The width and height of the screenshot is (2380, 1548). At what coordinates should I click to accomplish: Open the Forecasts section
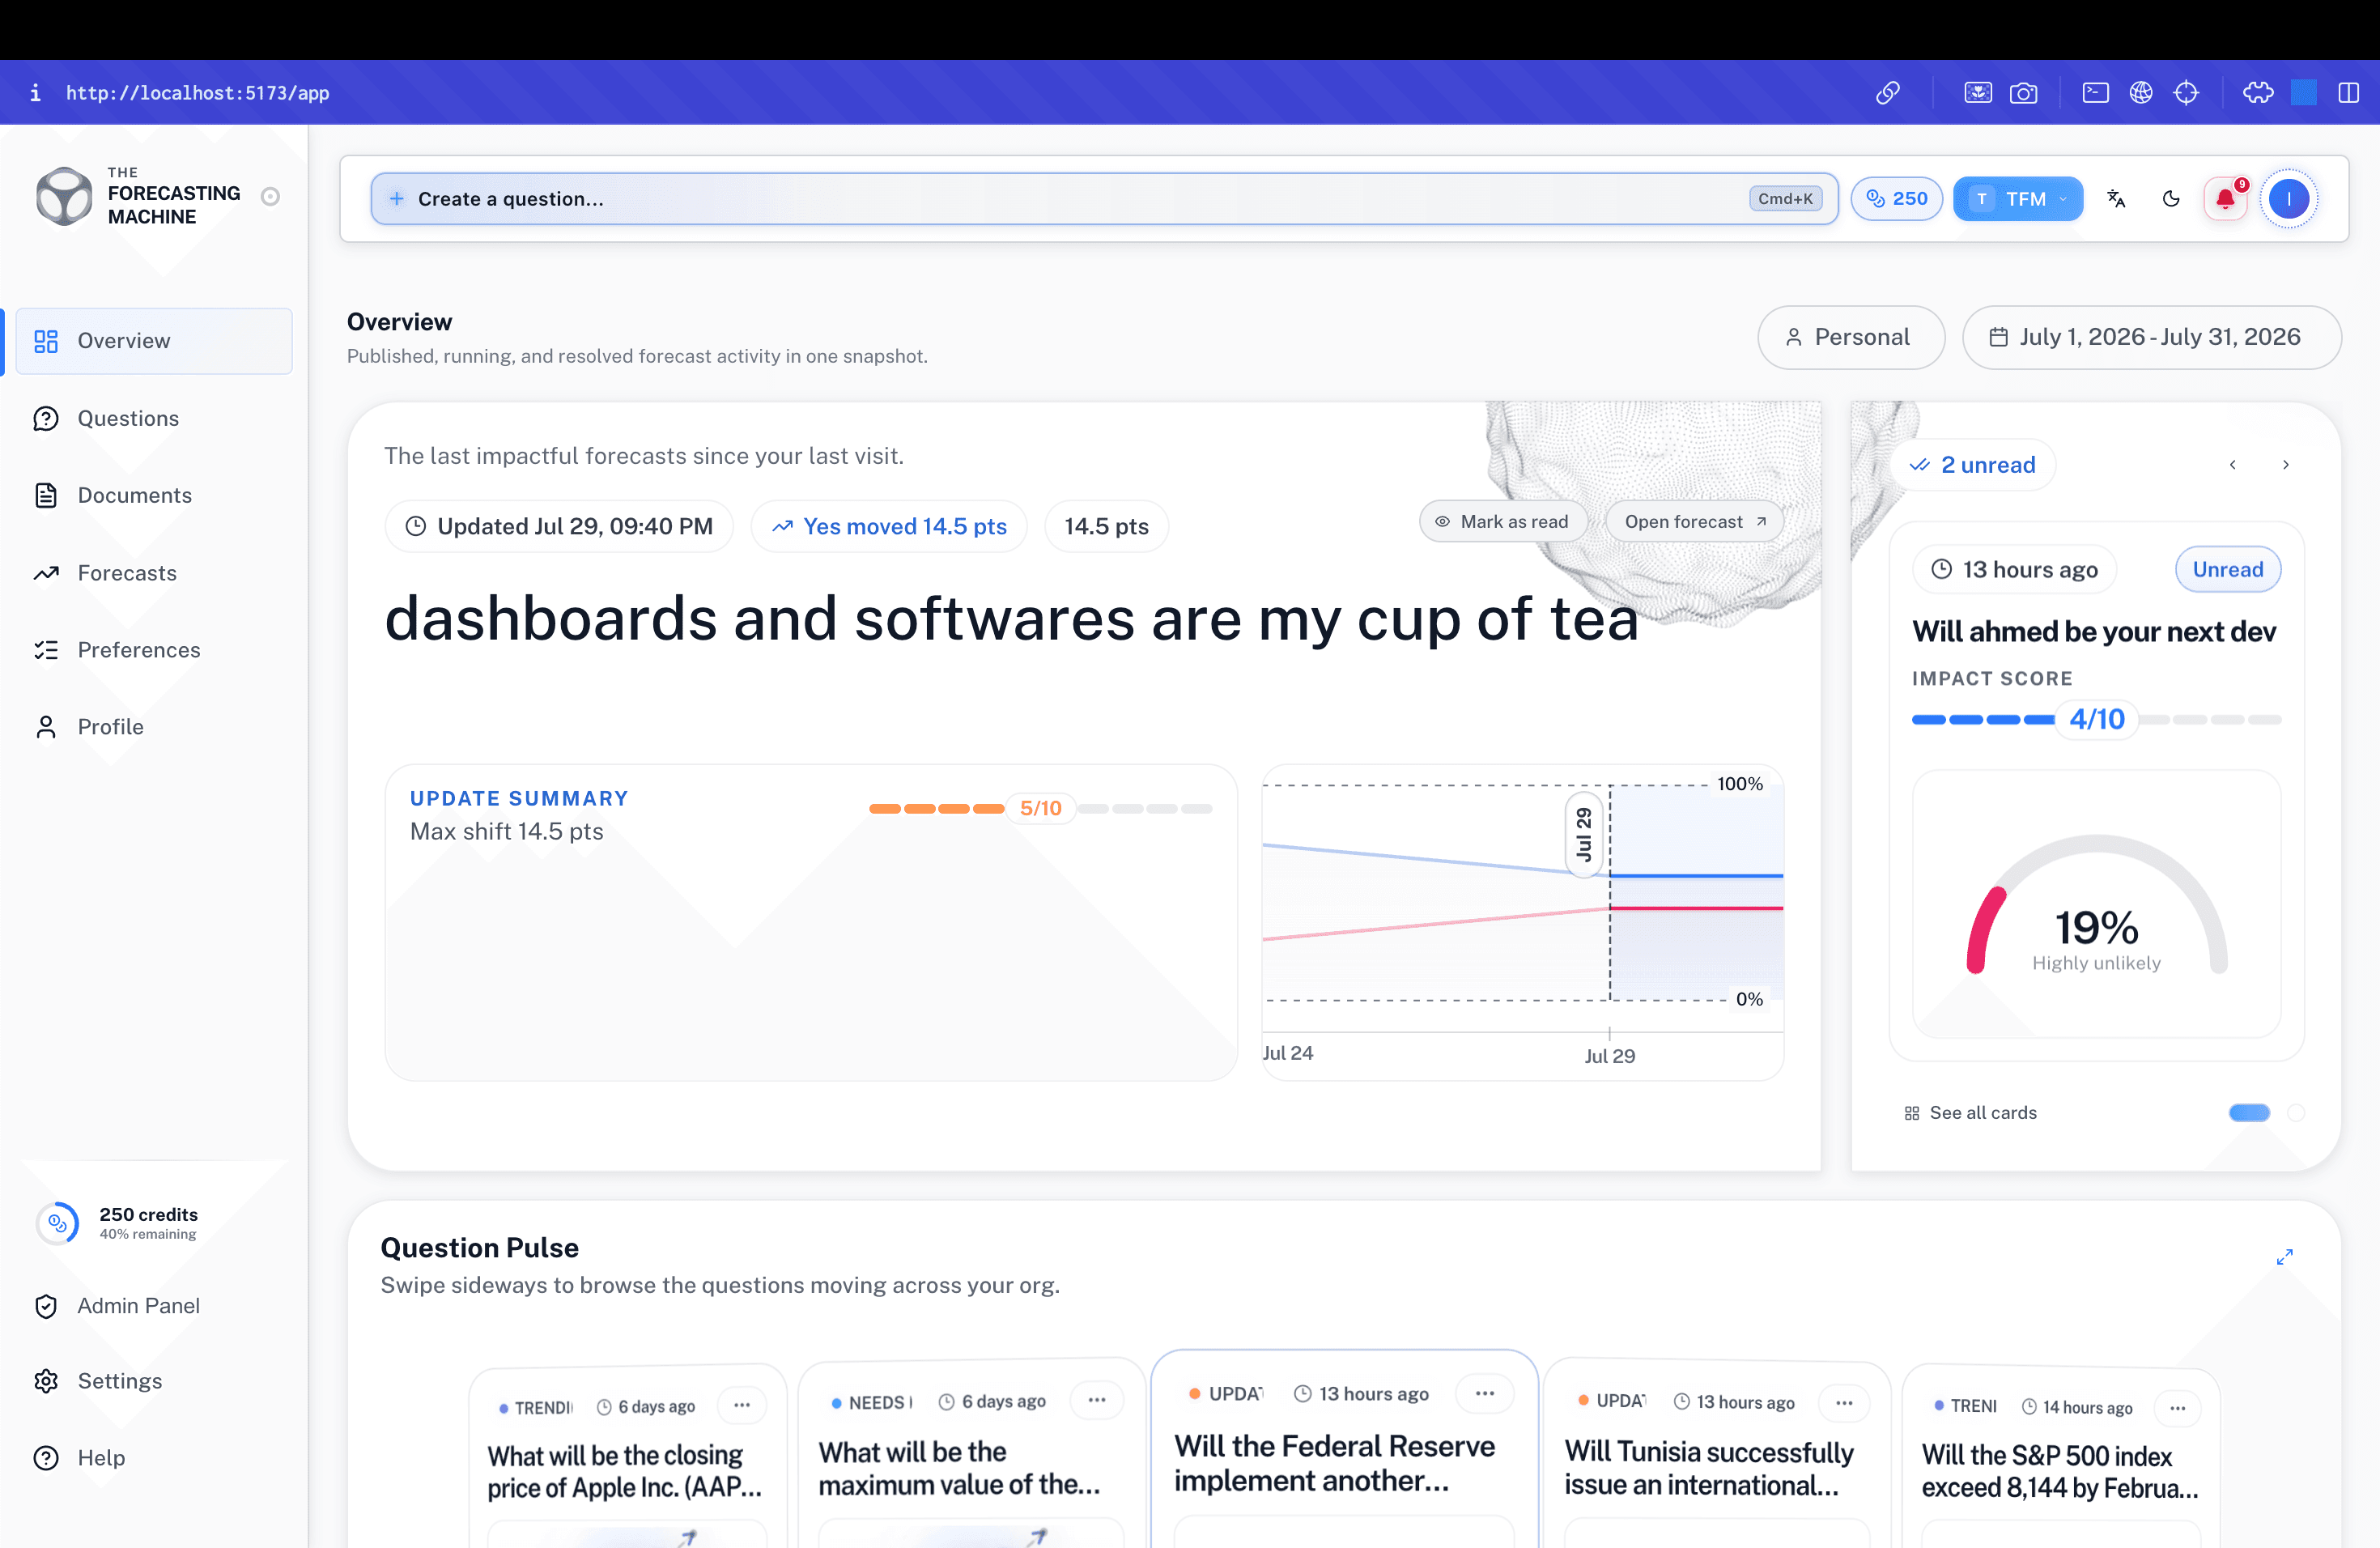154,573
